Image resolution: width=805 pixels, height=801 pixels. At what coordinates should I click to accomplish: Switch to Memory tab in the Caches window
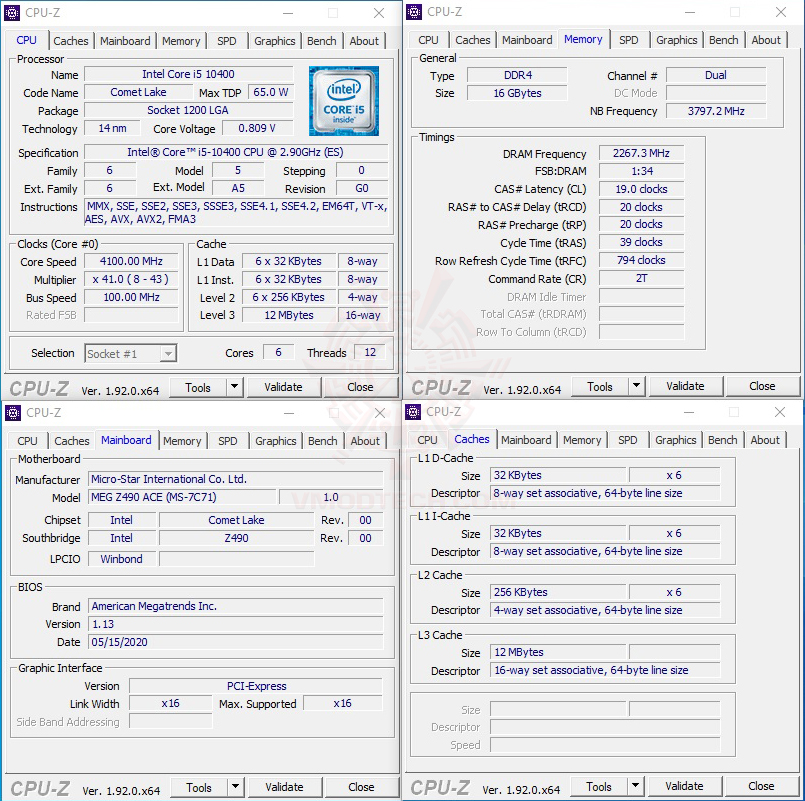pyautogui.click(x=582, y=440)
